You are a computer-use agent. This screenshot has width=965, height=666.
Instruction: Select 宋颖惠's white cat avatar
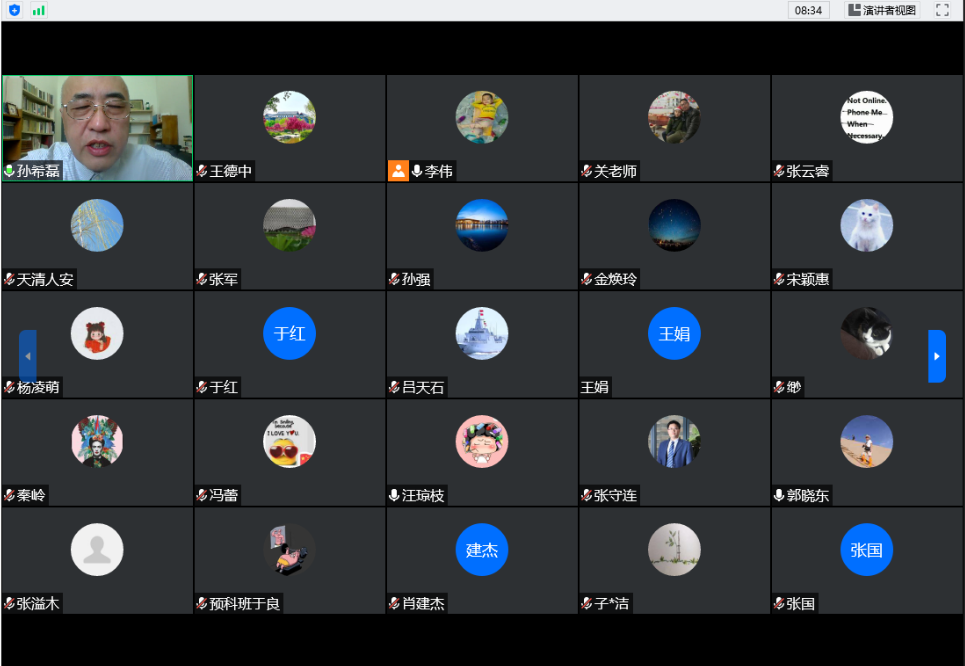[866, 226]
